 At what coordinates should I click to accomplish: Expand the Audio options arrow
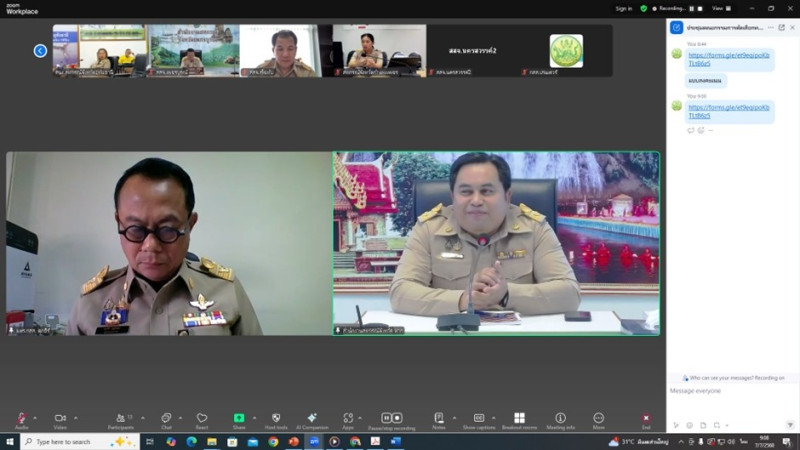click(35, 418)
